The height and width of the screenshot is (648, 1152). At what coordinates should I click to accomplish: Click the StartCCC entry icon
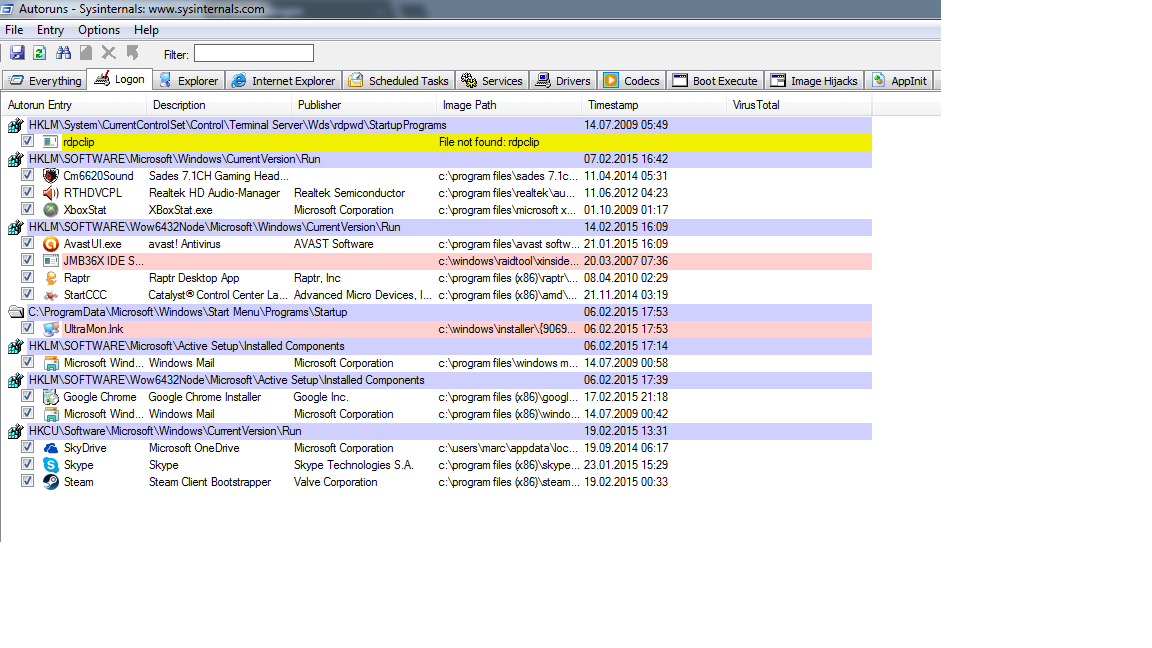[51, 295]
